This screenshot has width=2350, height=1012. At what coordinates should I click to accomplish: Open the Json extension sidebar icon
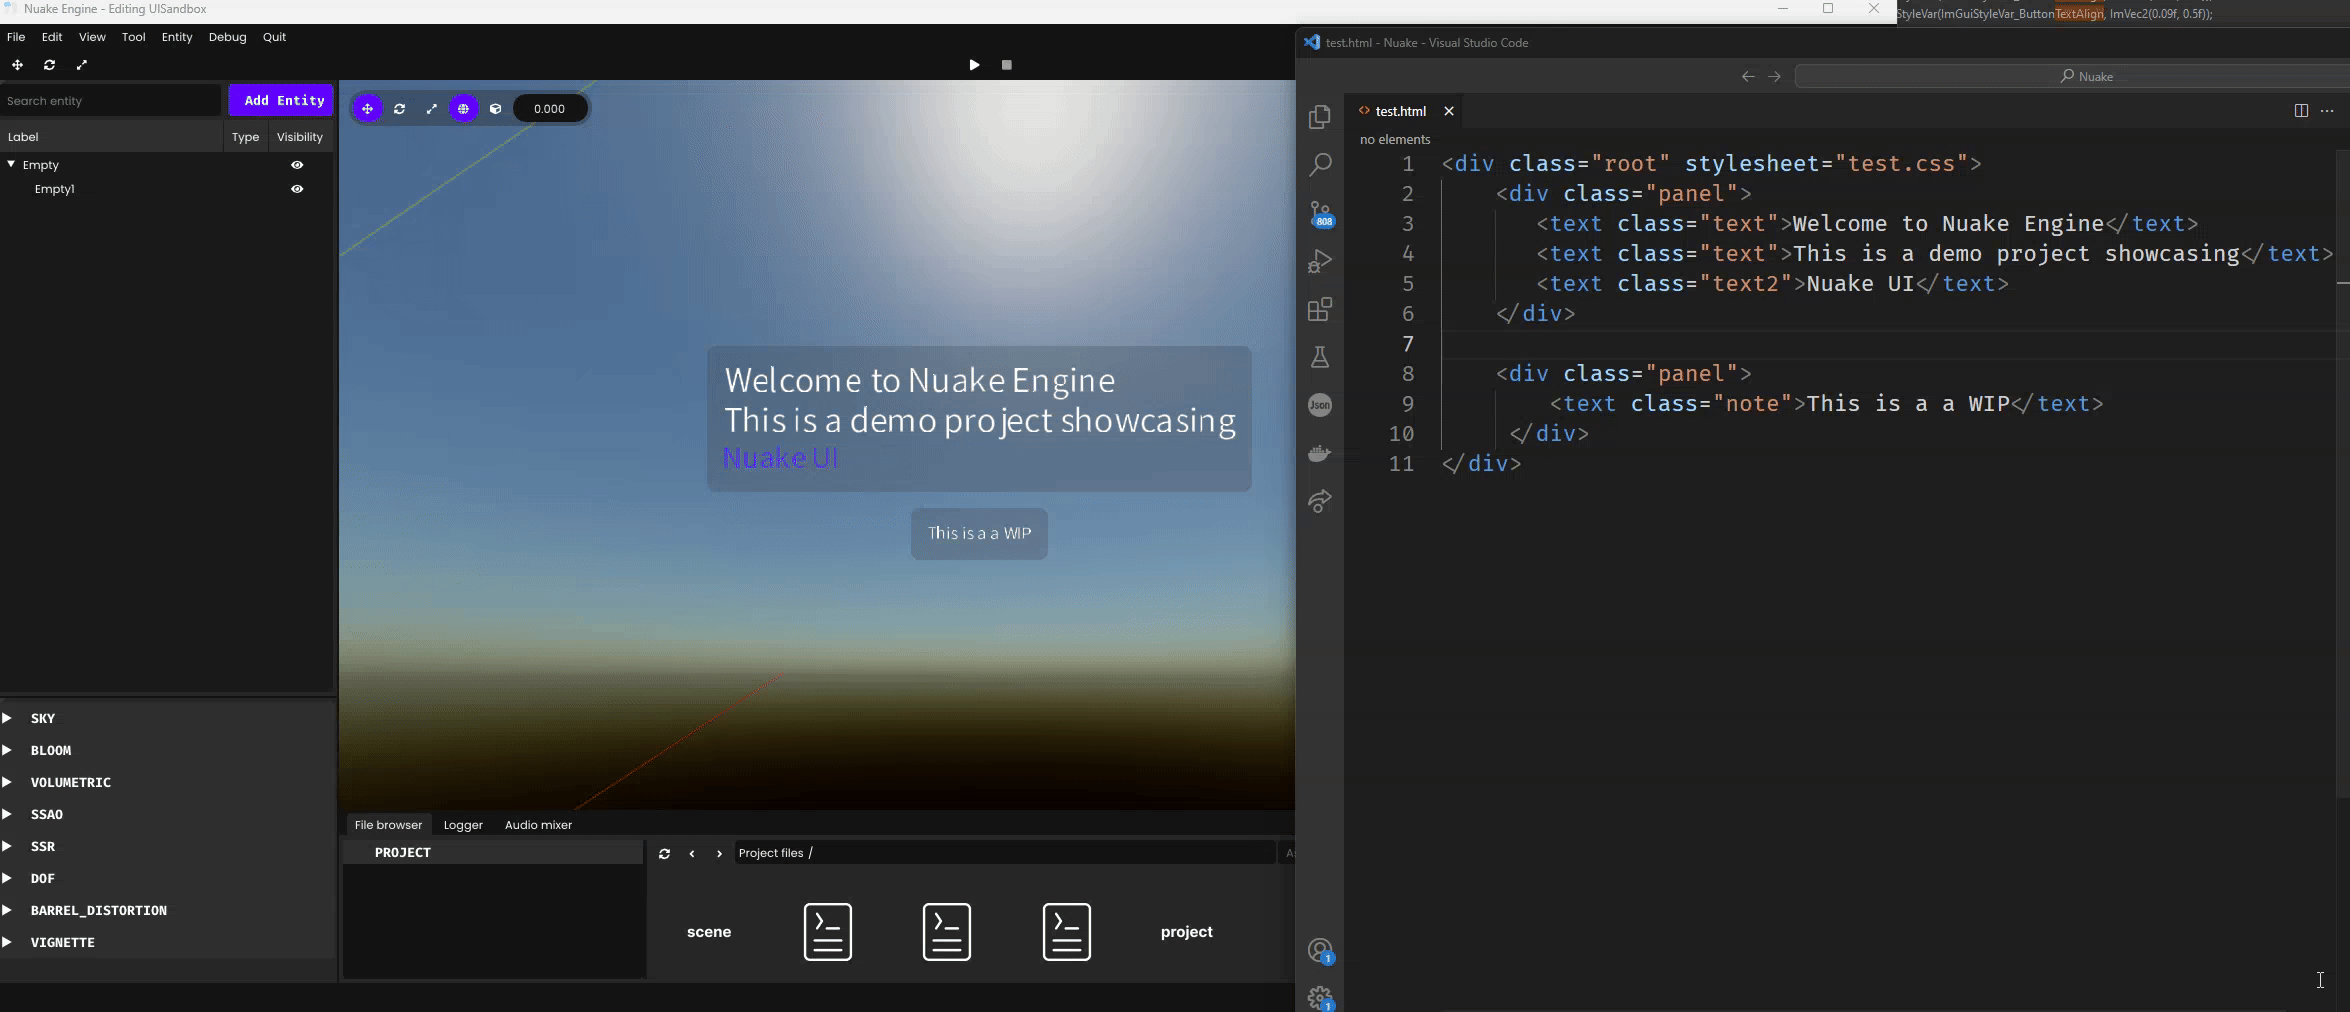(x=1320, y=405)
